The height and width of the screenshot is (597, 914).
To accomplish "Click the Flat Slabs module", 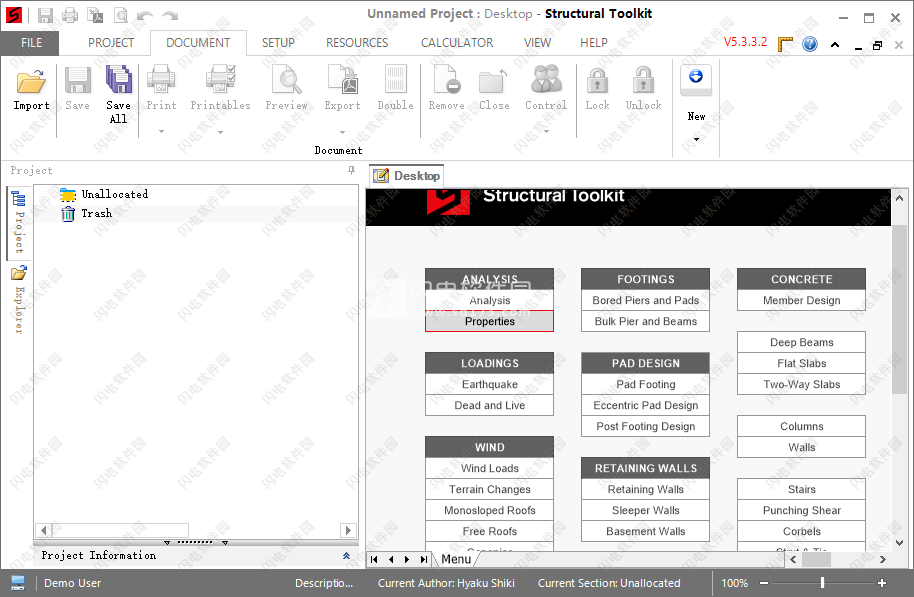I will 801,363.
